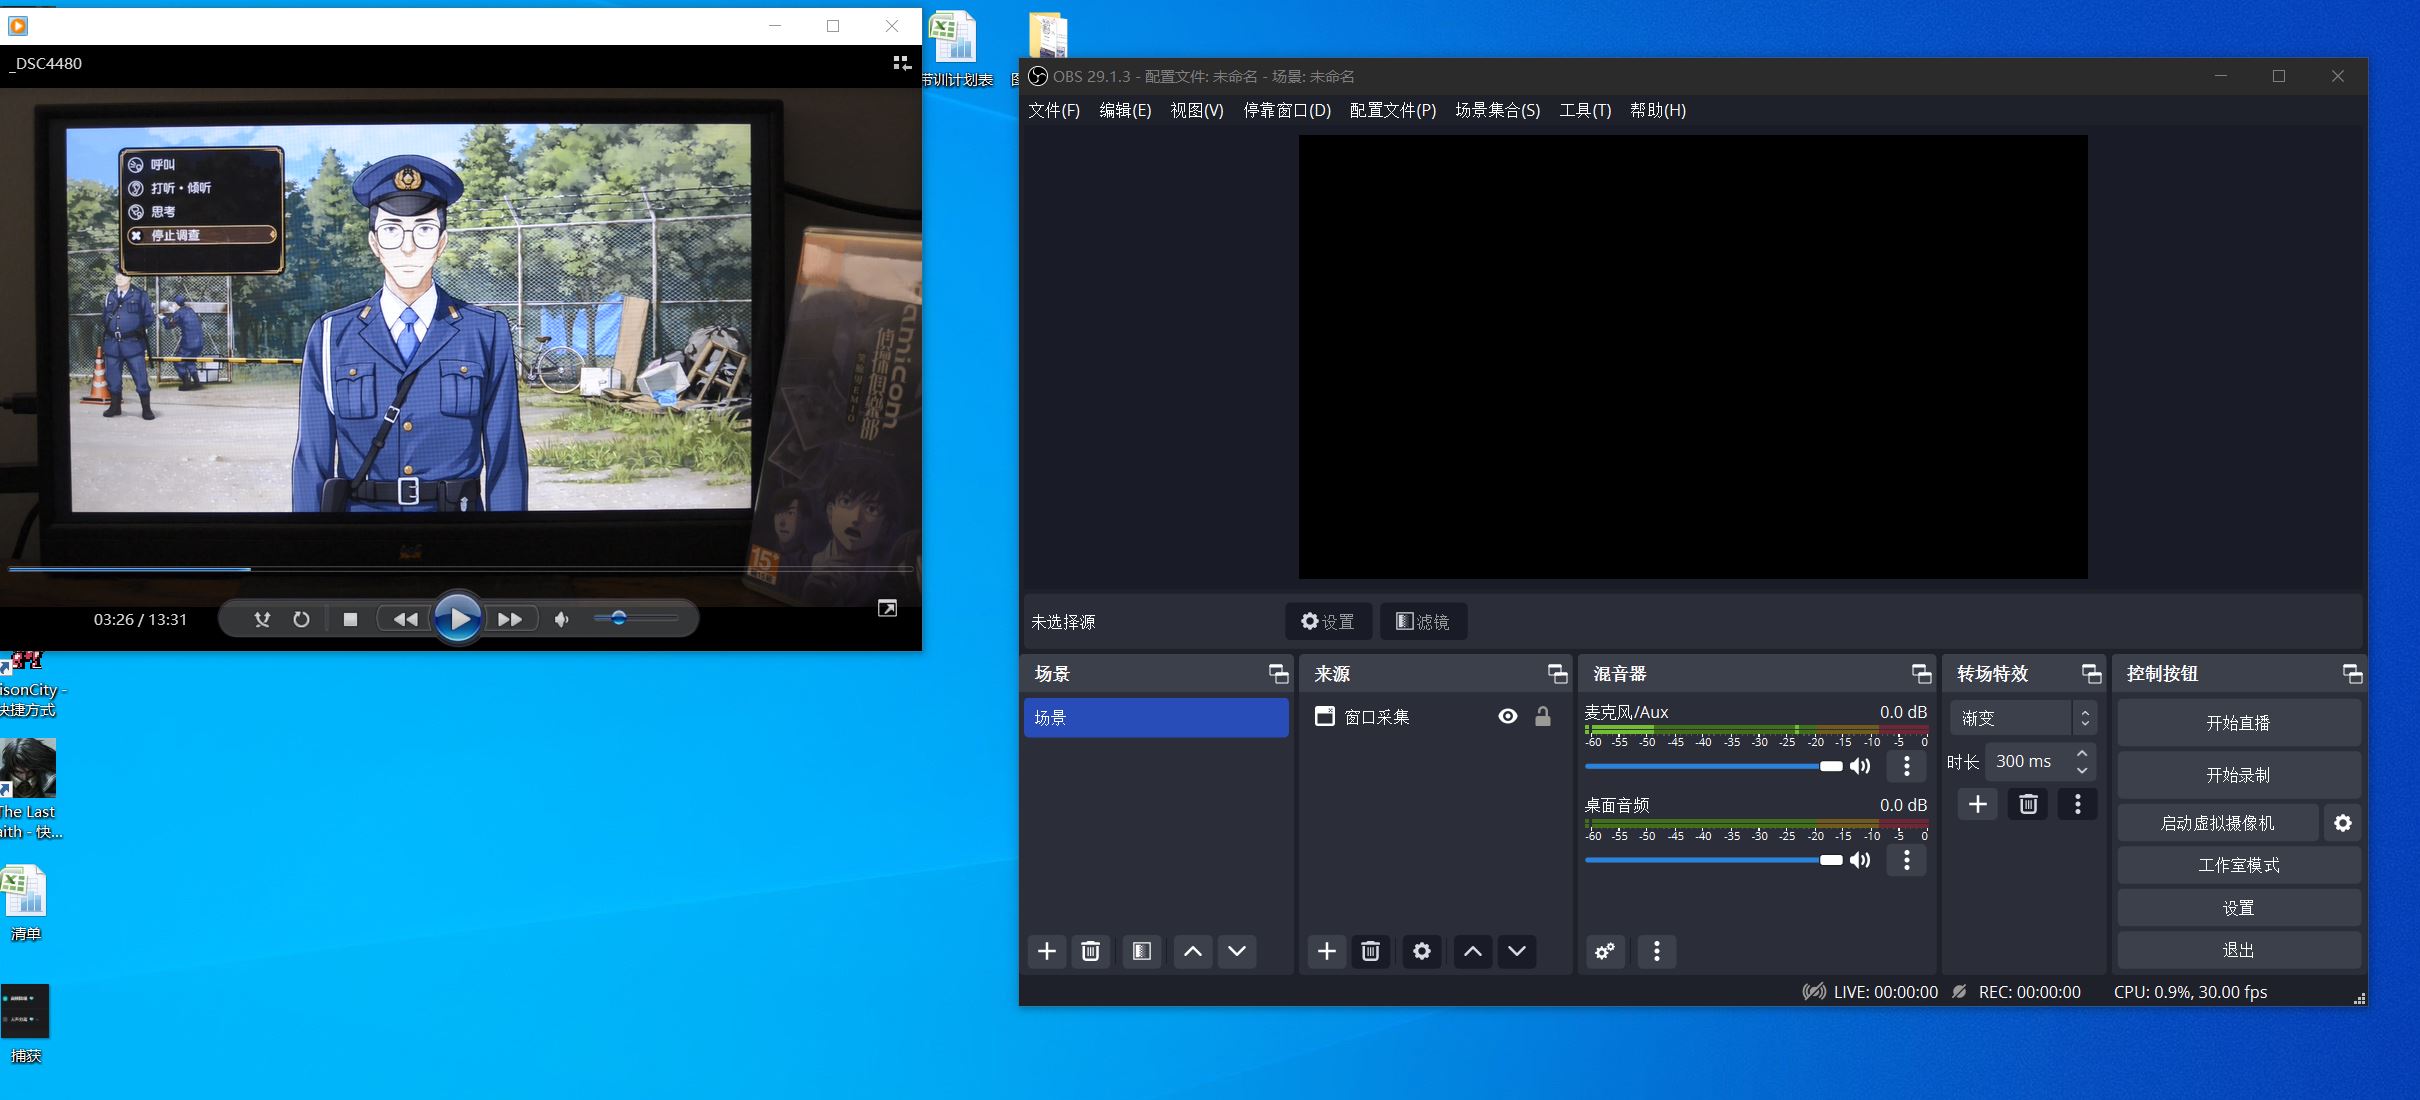
Task: Open source properties gear in Sources panel
Action: click(x=1422, y=951)
